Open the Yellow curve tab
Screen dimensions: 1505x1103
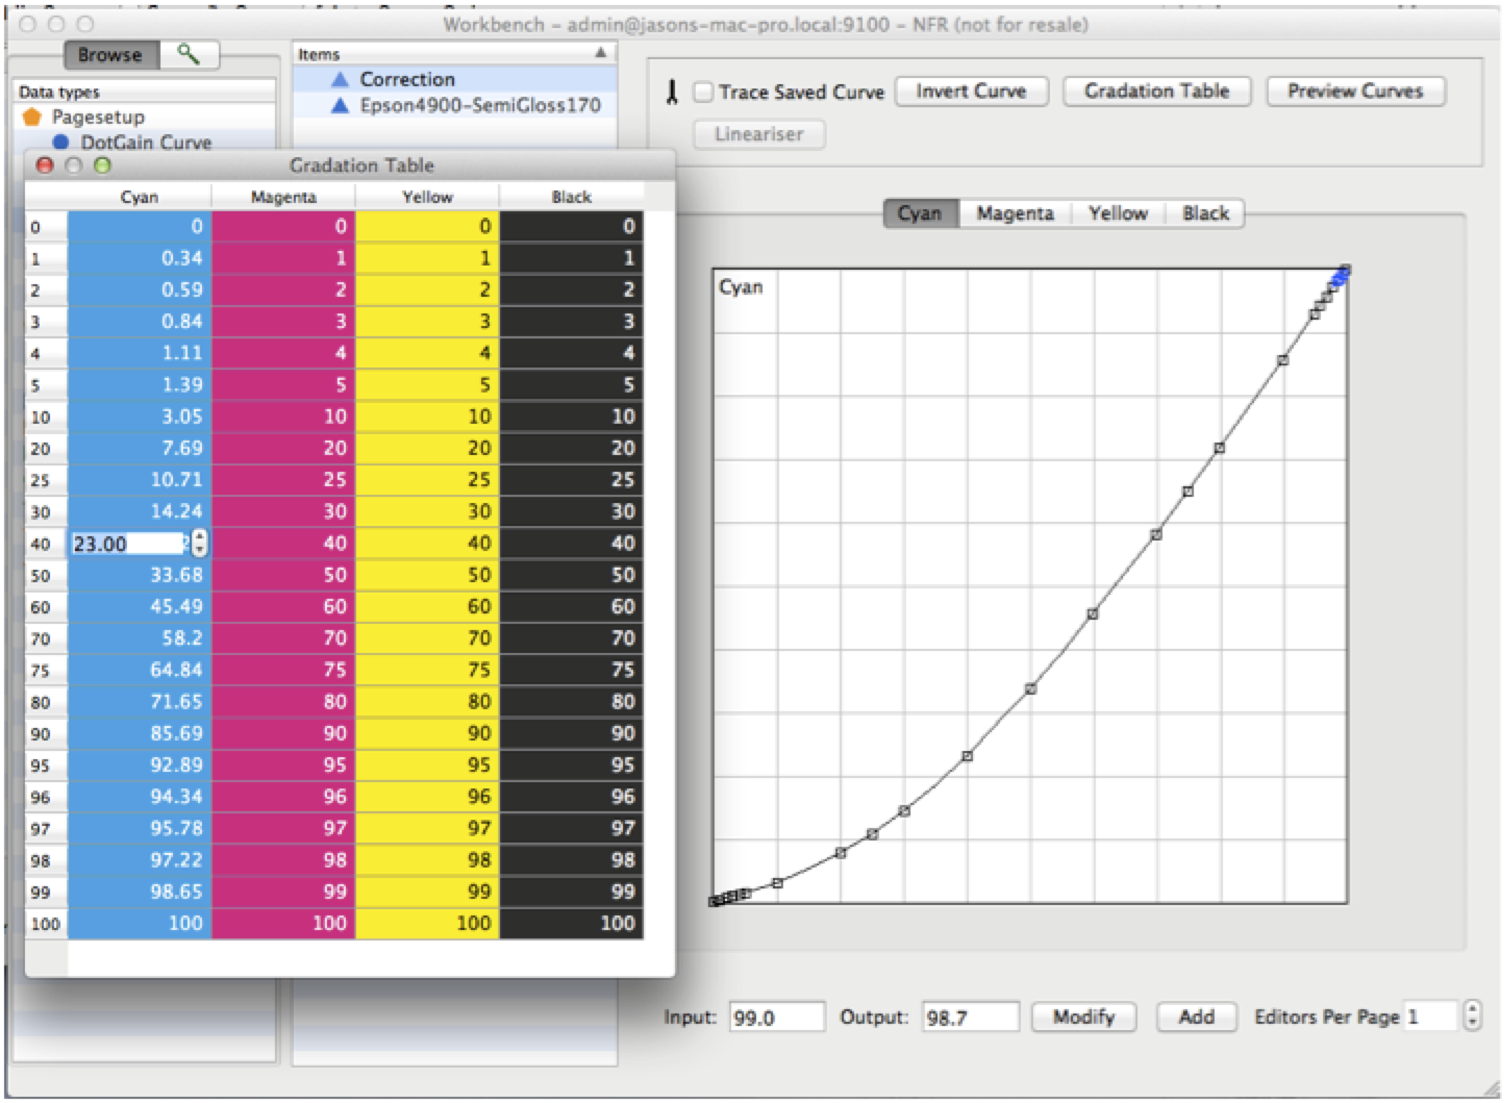(1117, 213)
